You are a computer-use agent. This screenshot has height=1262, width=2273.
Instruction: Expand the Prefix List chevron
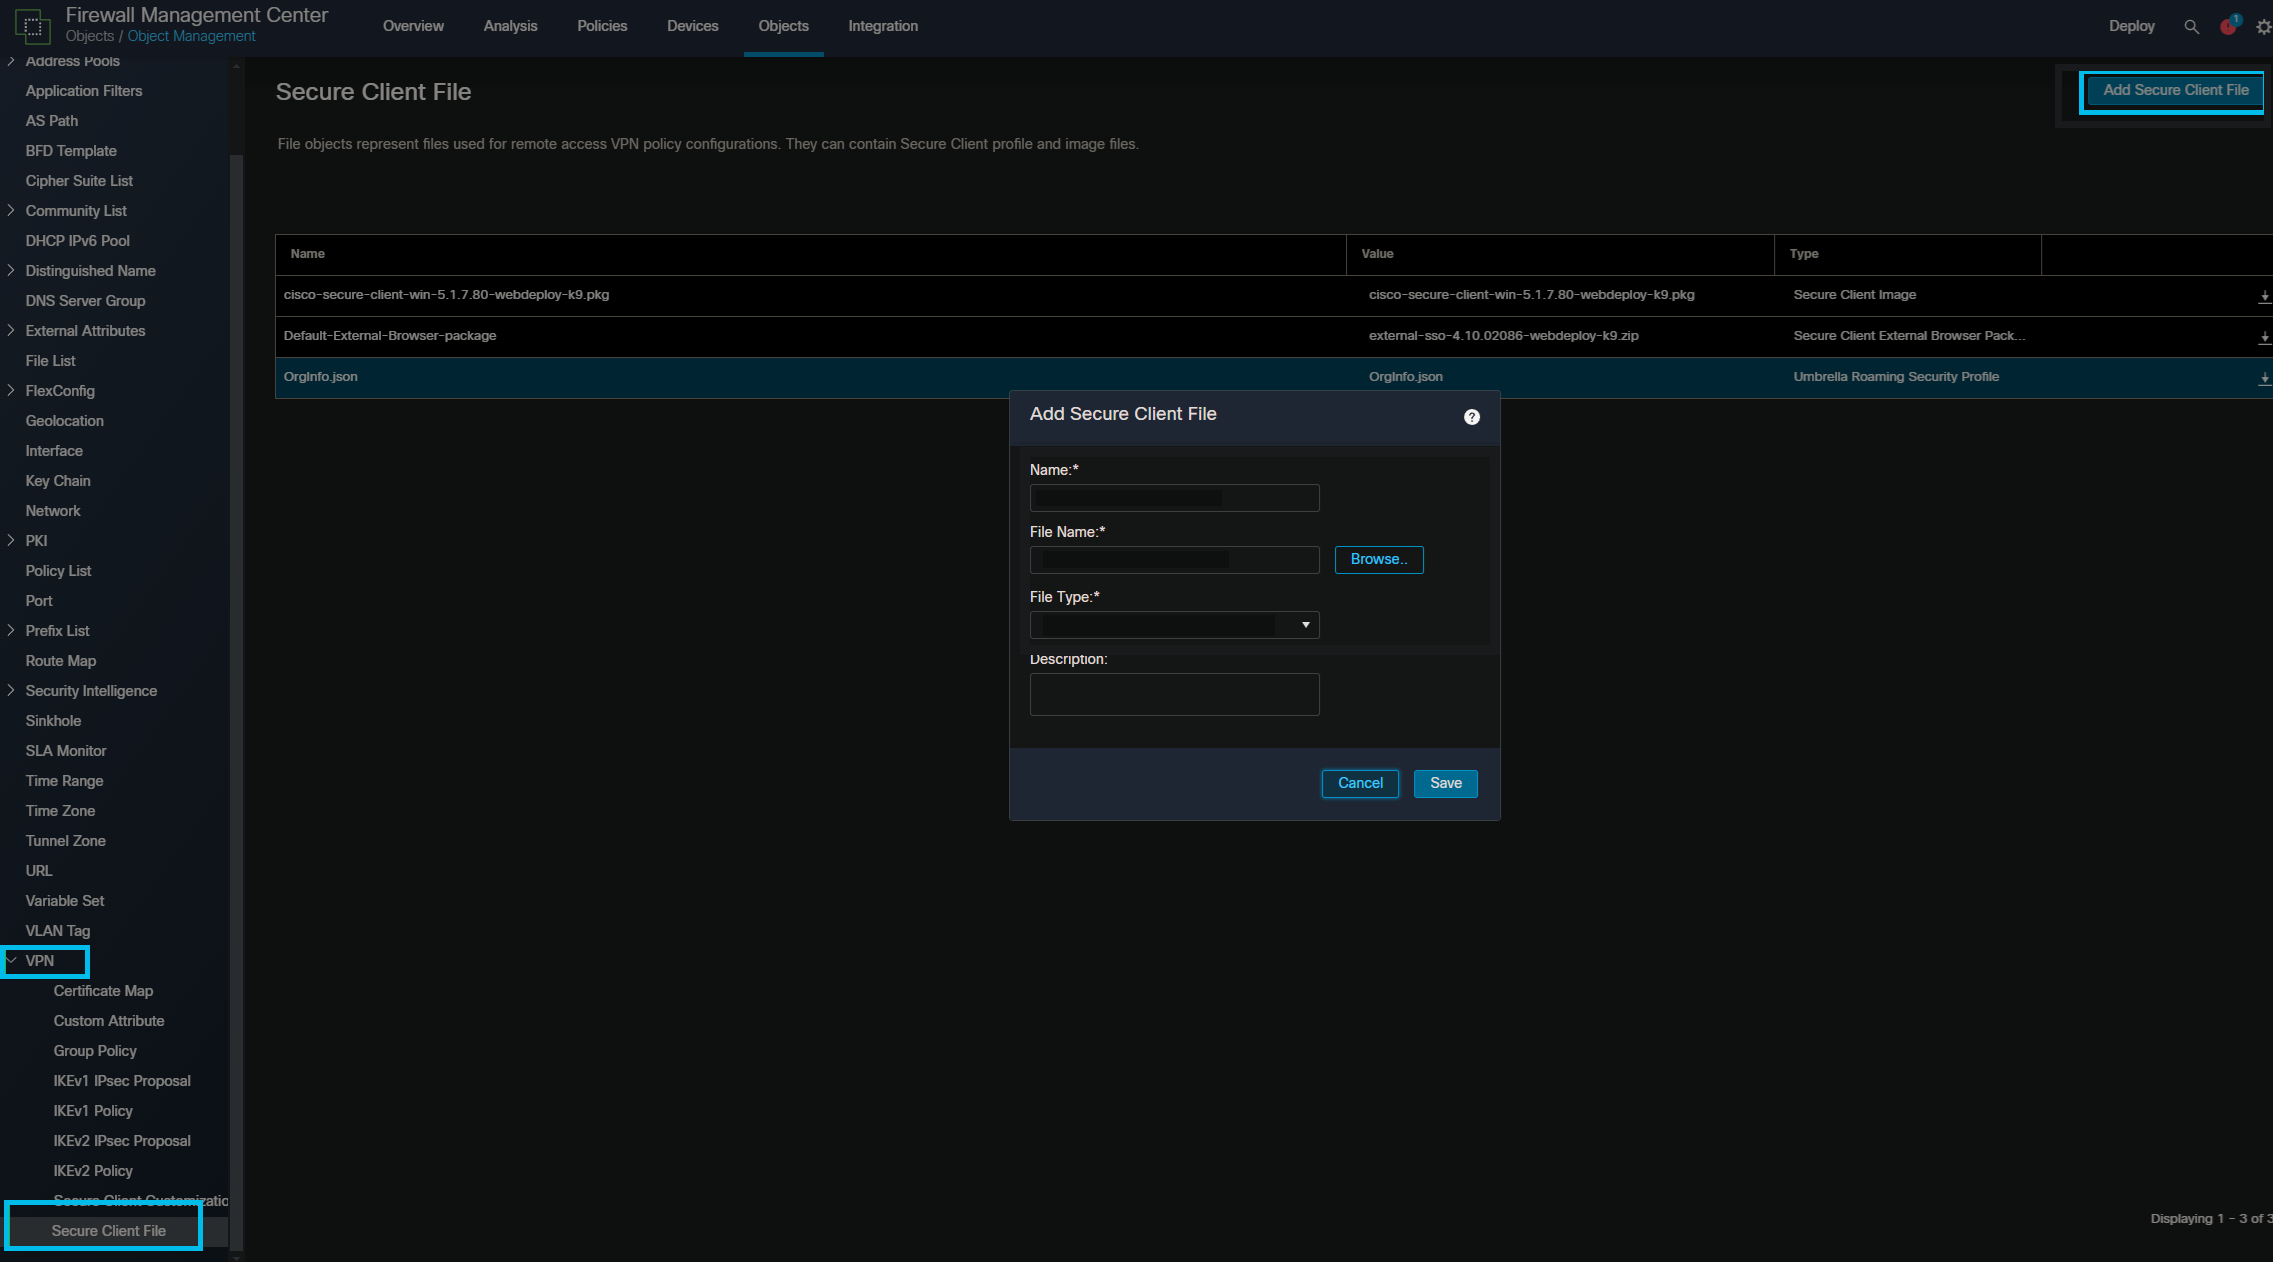tap(11, 630)
